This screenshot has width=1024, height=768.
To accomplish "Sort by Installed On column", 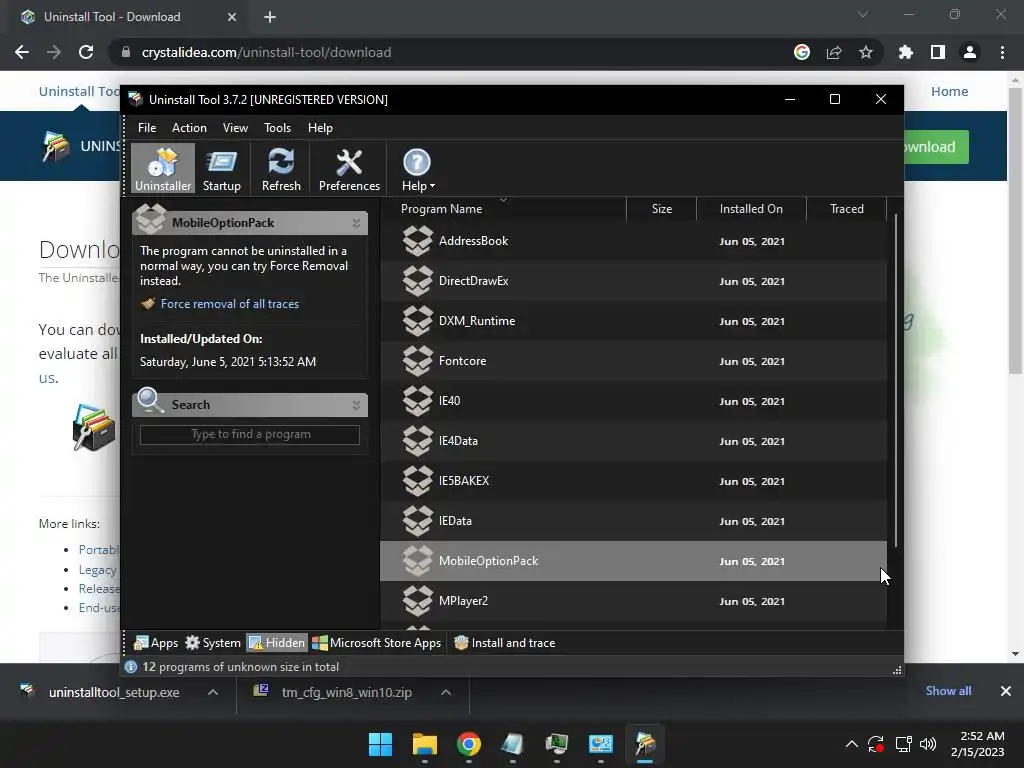I will click(751, 209).
